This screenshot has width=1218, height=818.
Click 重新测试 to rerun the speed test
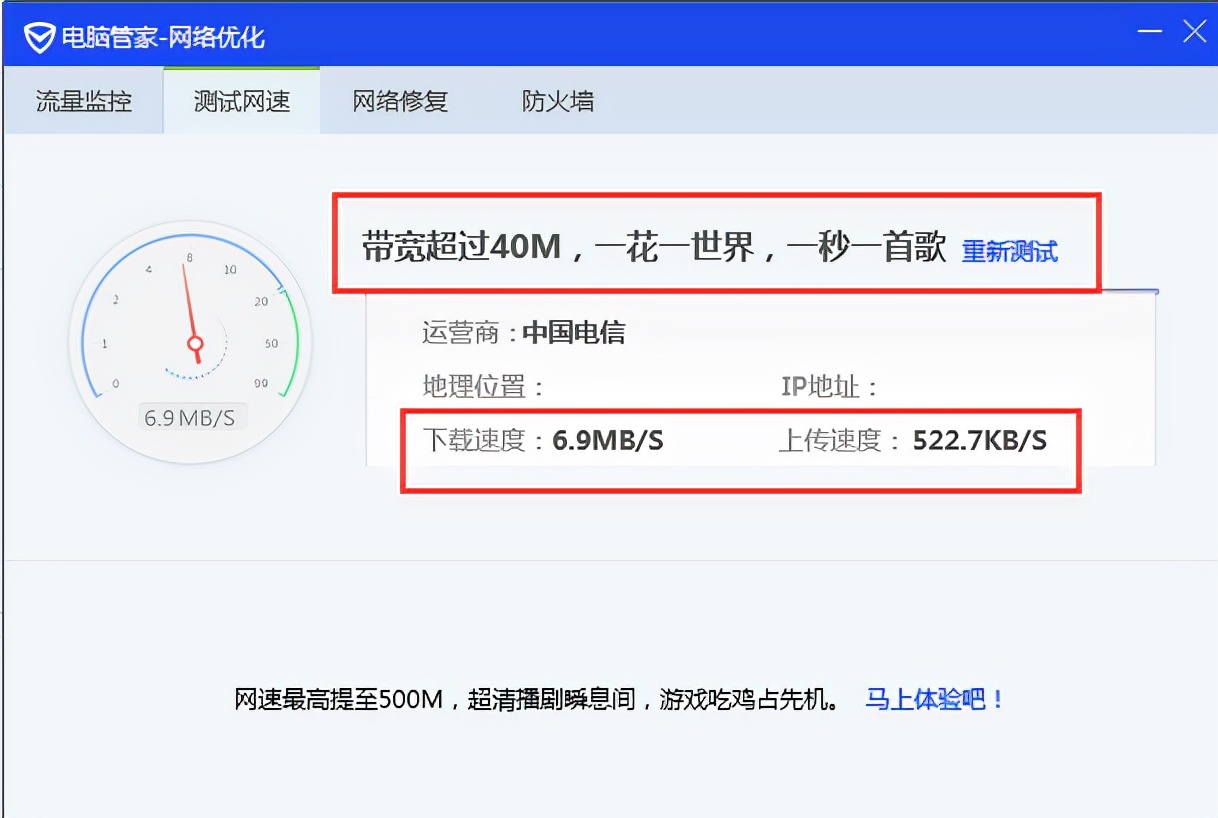tap(1010, 252)
